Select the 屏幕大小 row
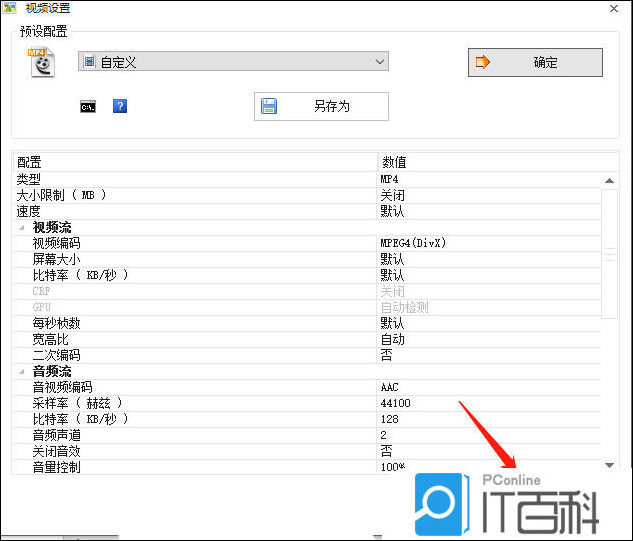Screen dimensions: 633x541 307,259
